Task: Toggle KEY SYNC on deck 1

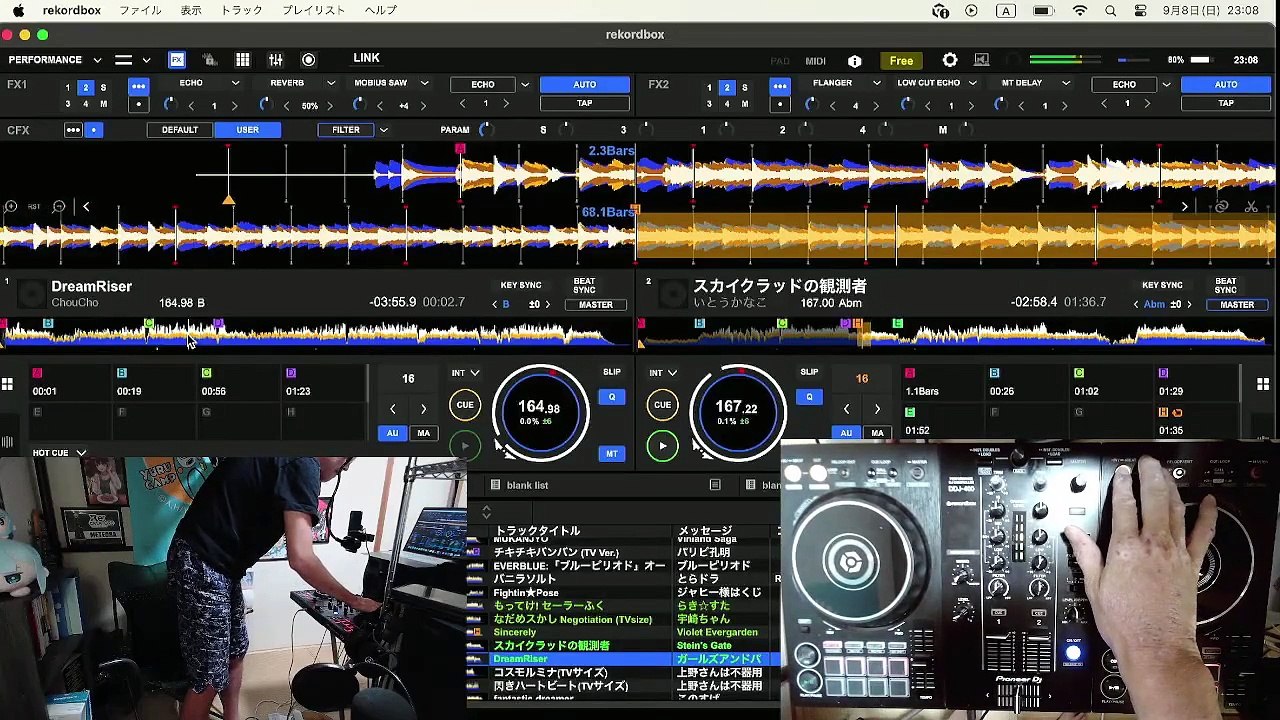Action: tap(520, 285)
